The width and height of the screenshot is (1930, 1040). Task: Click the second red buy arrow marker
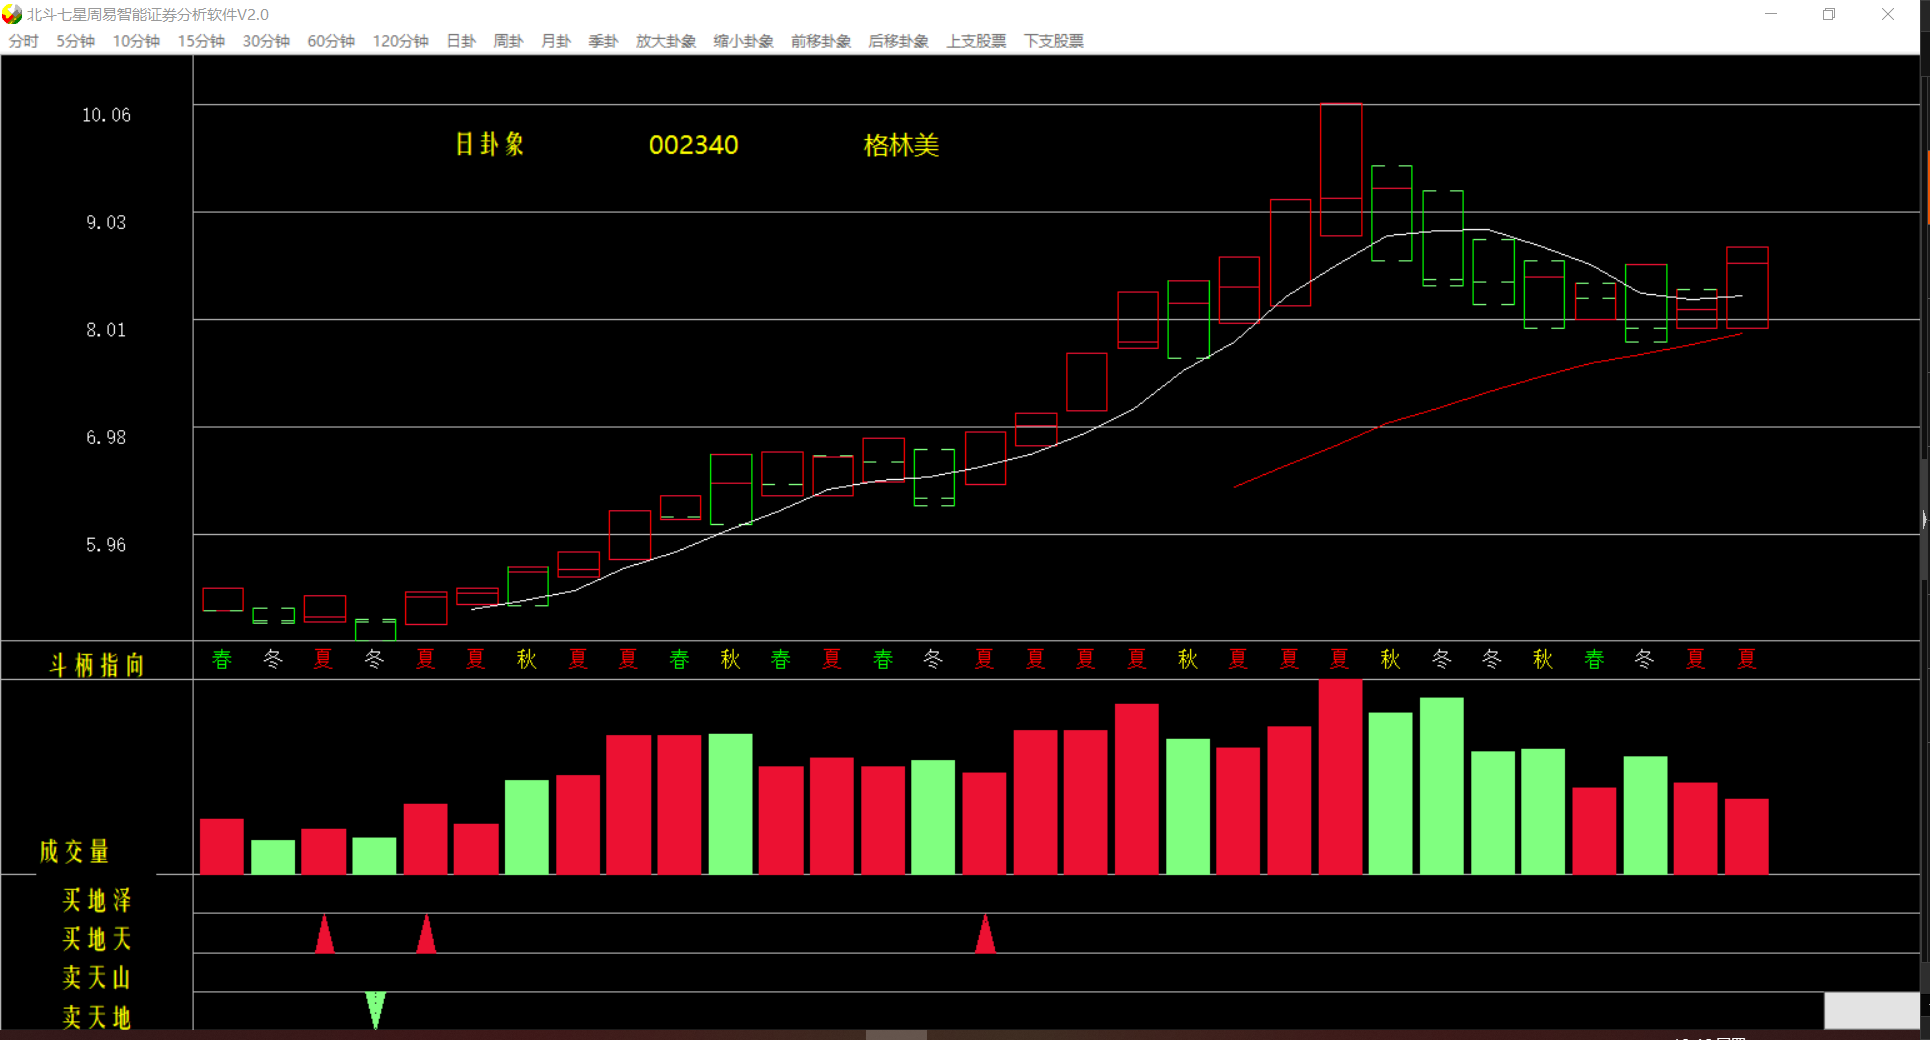coord(426,934)
